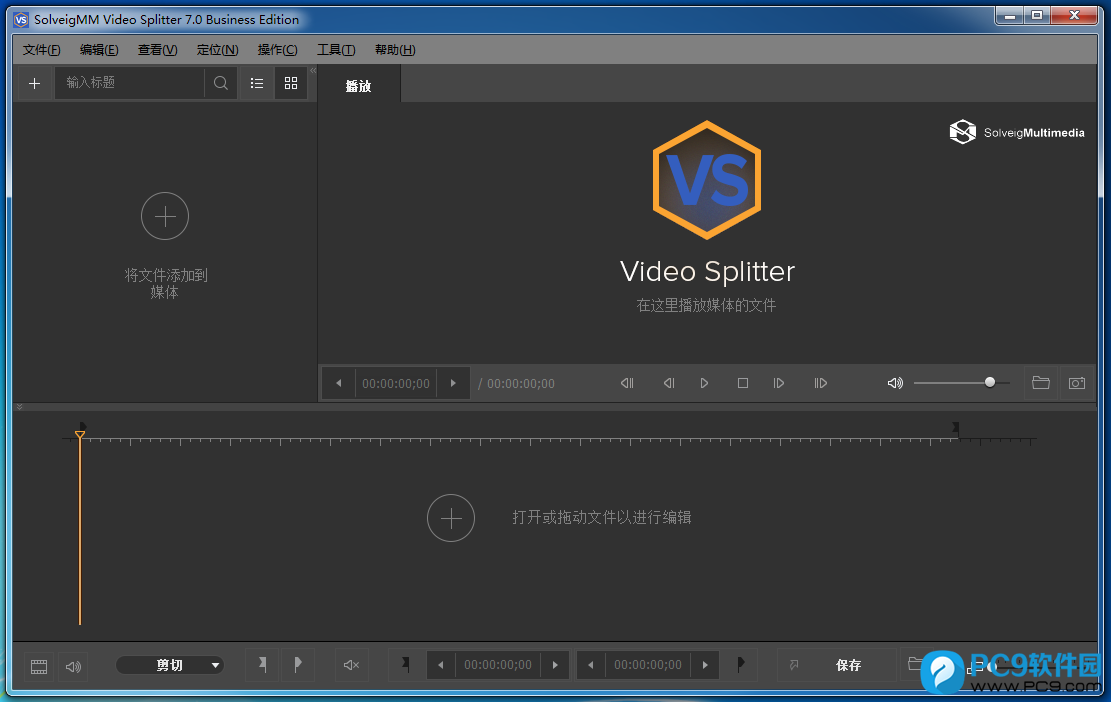Increase fragment end time with right arrow

[705, 665]
